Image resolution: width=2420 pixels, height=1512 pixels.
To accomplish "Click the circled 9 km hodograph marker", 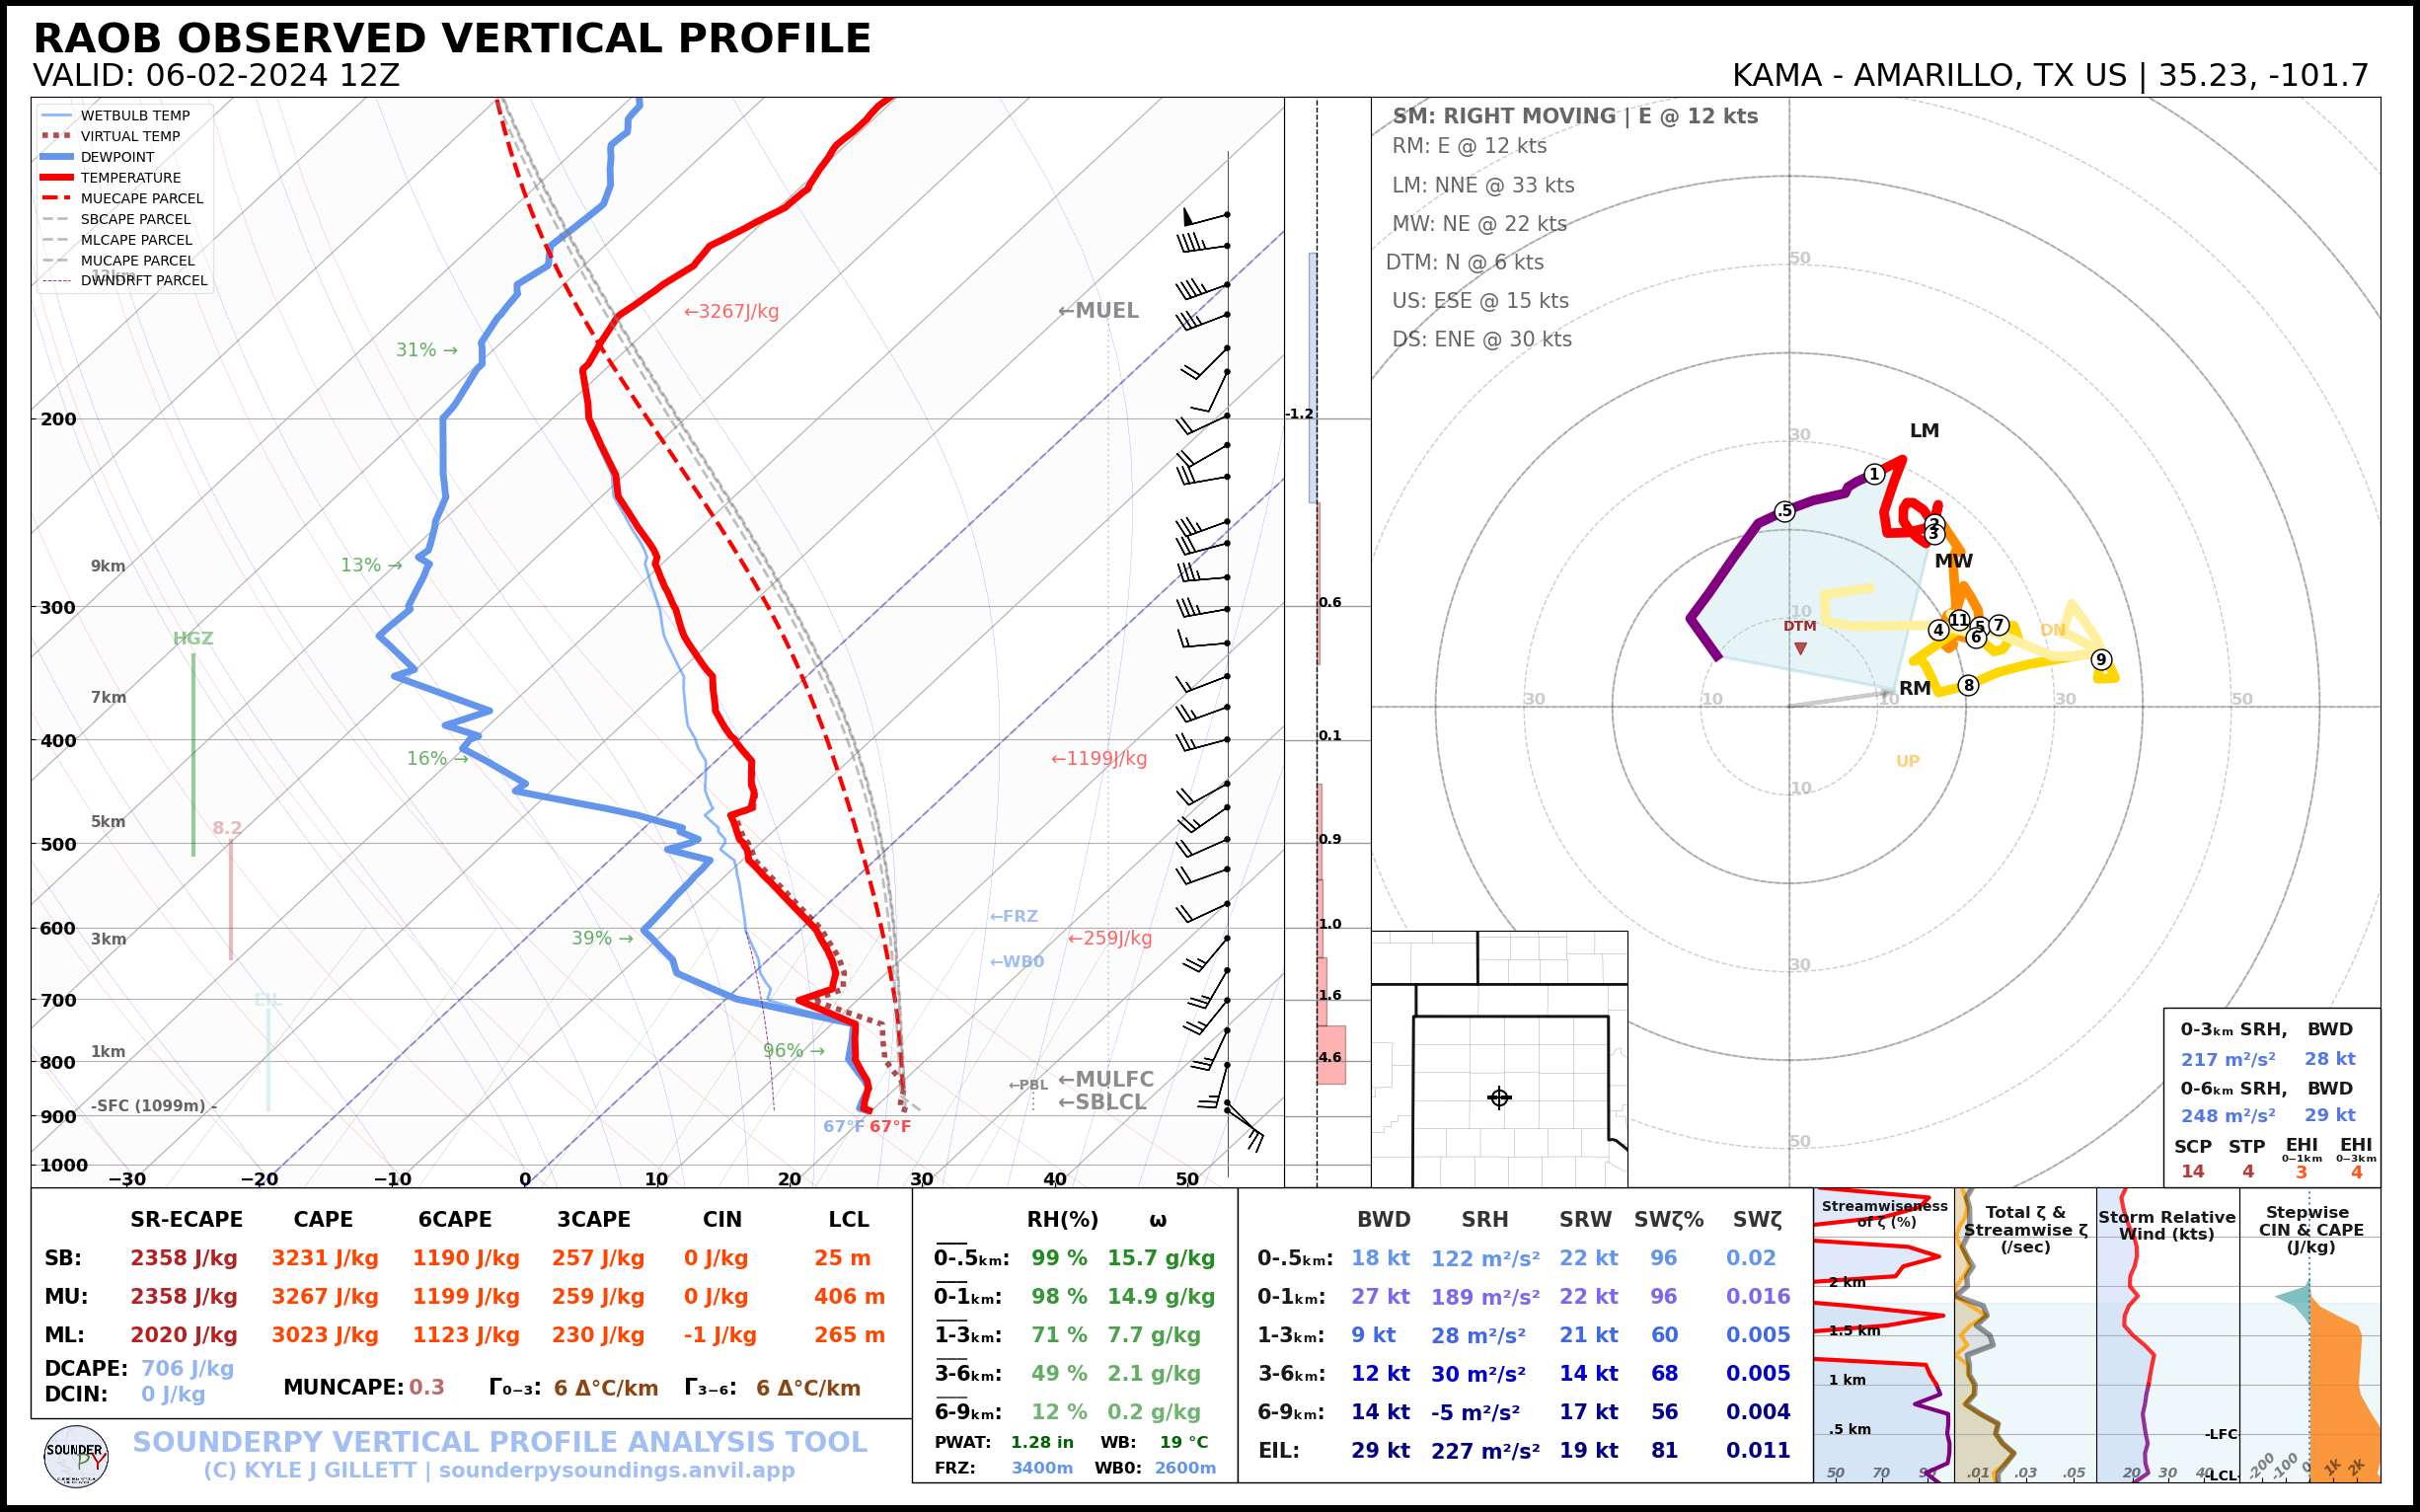I will [x=2101, y=659].
